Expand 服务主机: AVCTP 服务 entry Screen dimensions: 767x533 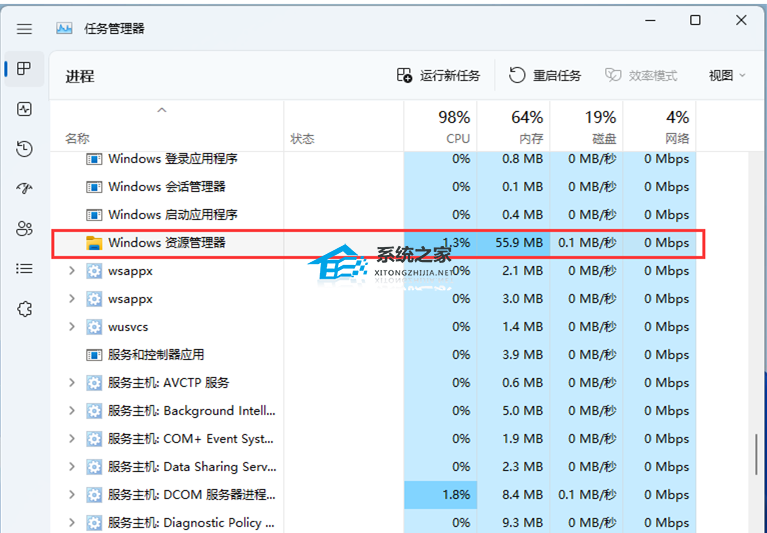pyautogui.click(x=71, y=383)
